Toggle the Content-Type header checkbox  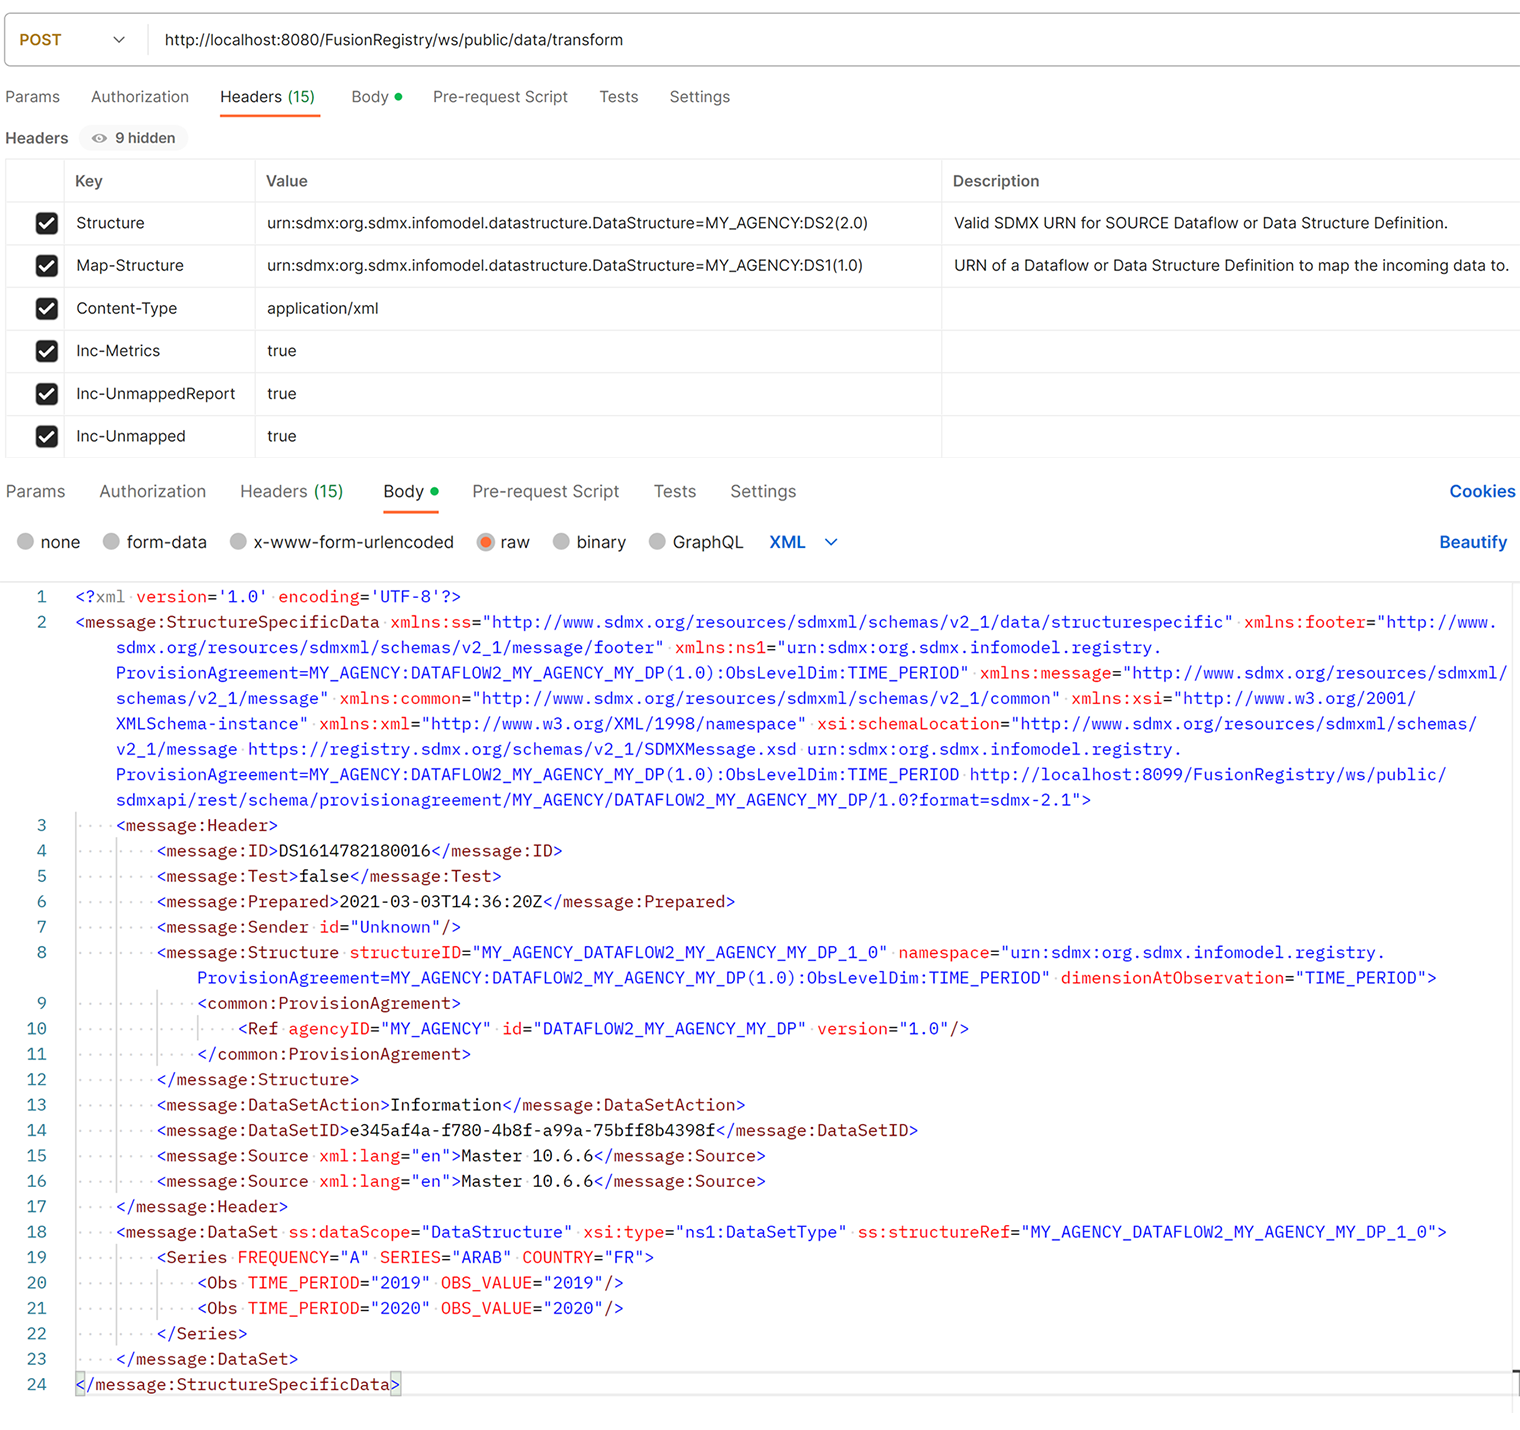46,308
